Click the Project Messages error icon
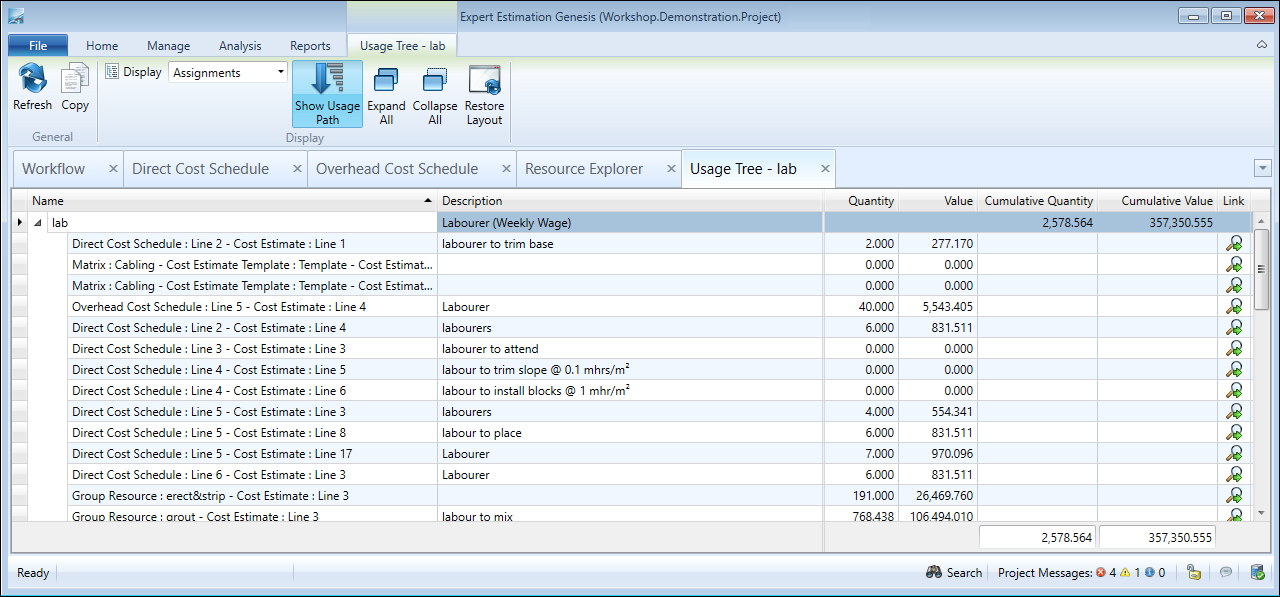The image size is (1280, 597). 1100,573
